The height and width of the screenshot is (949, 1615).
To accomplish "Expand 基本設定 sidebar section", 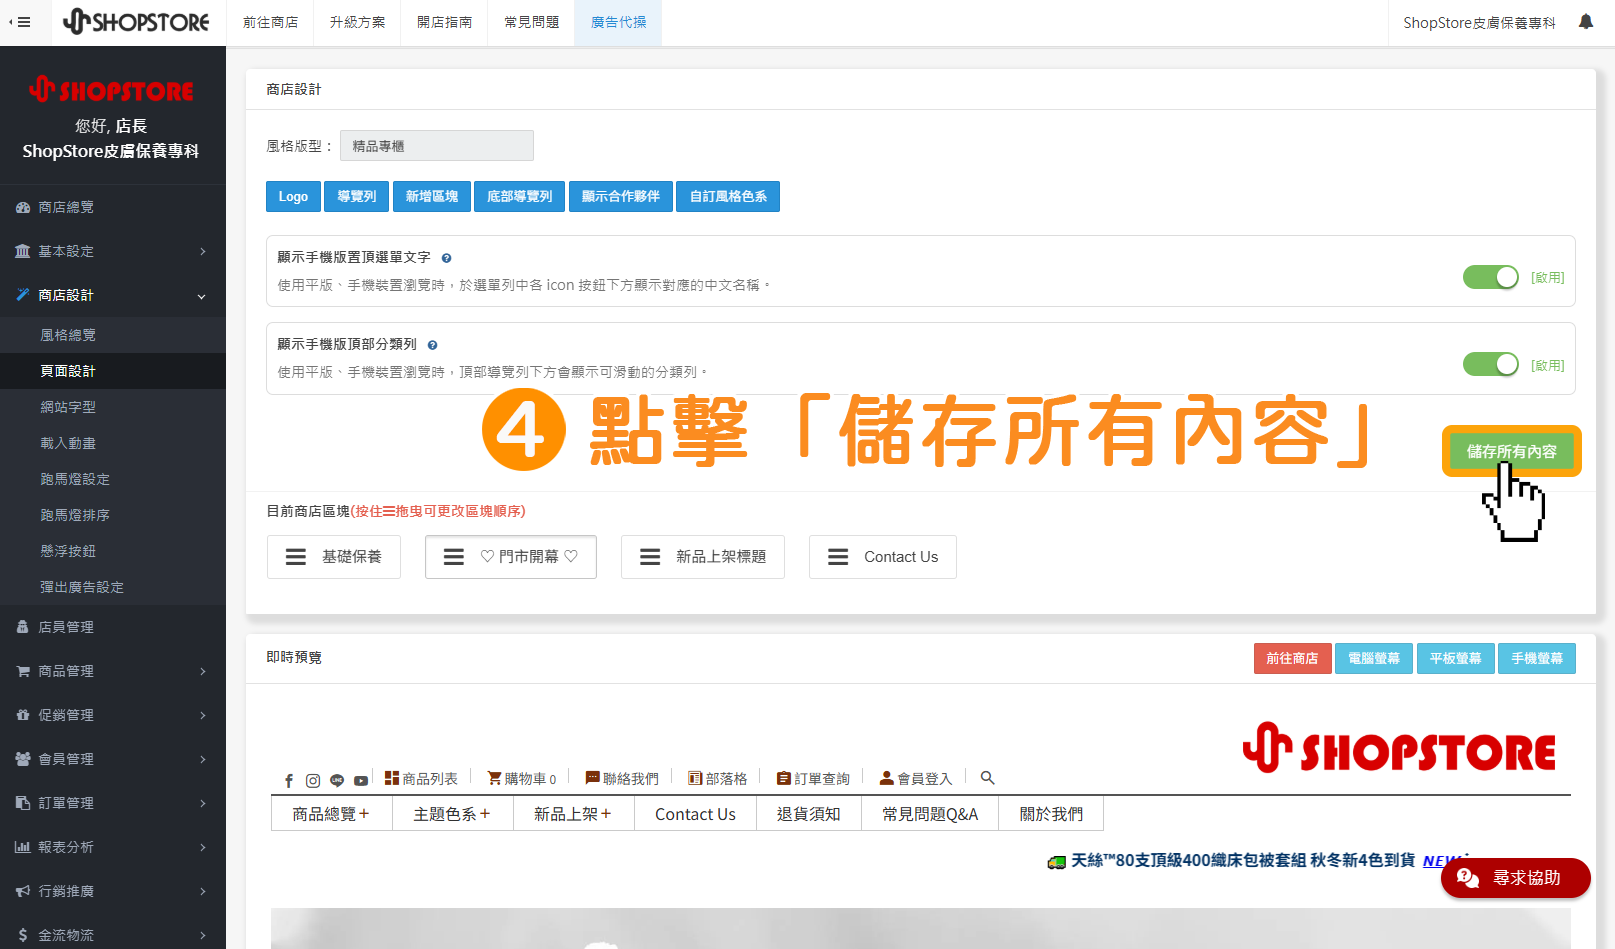I will point(113,251).
